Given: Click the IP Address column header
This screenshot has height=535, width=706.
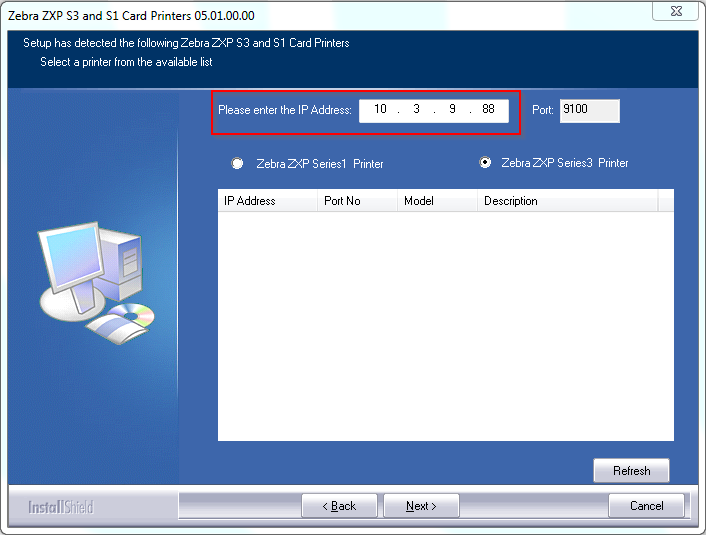Looking at the screenshot, I should coord(267,201).
